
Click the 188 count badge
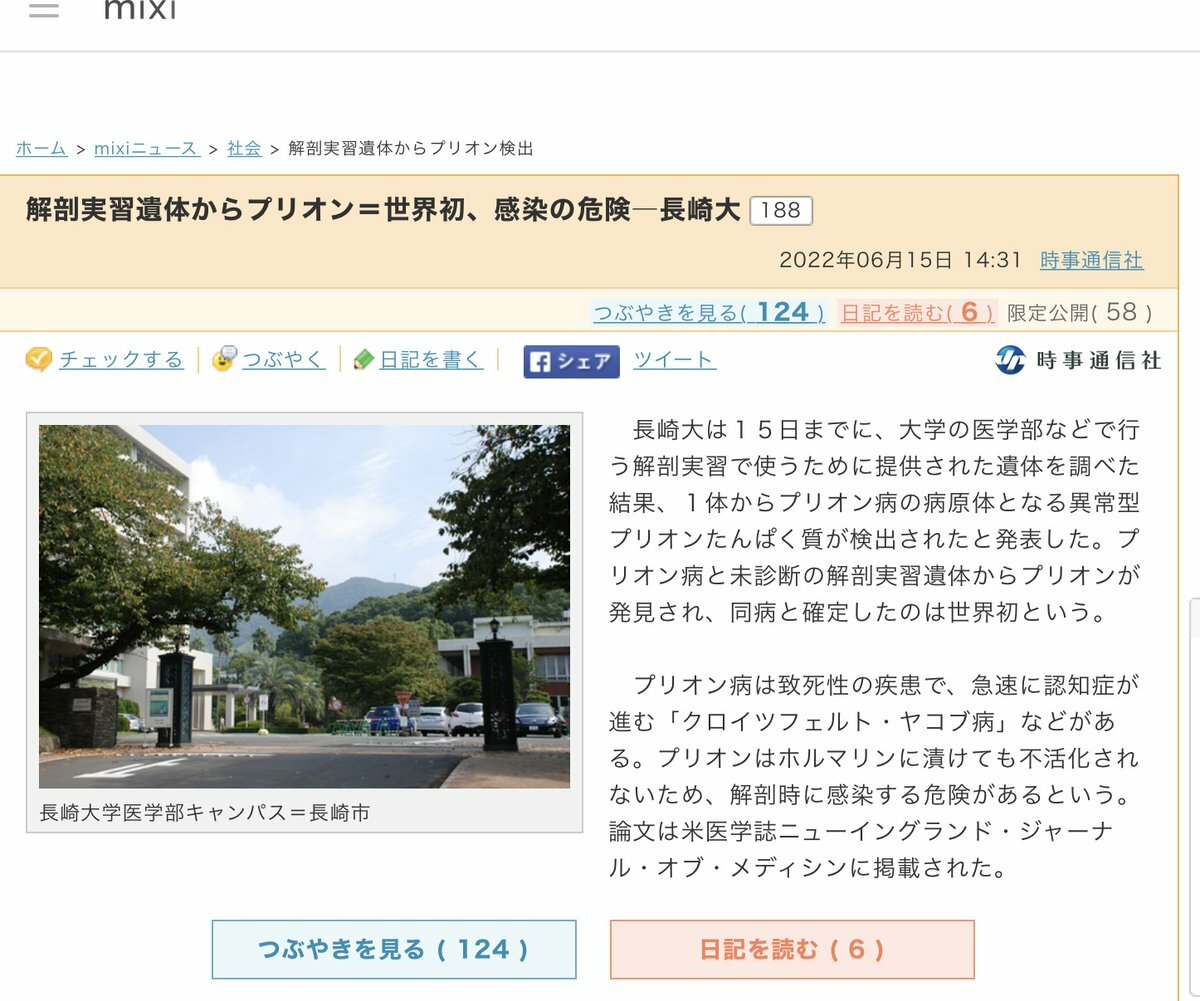(x=781, y=211)
